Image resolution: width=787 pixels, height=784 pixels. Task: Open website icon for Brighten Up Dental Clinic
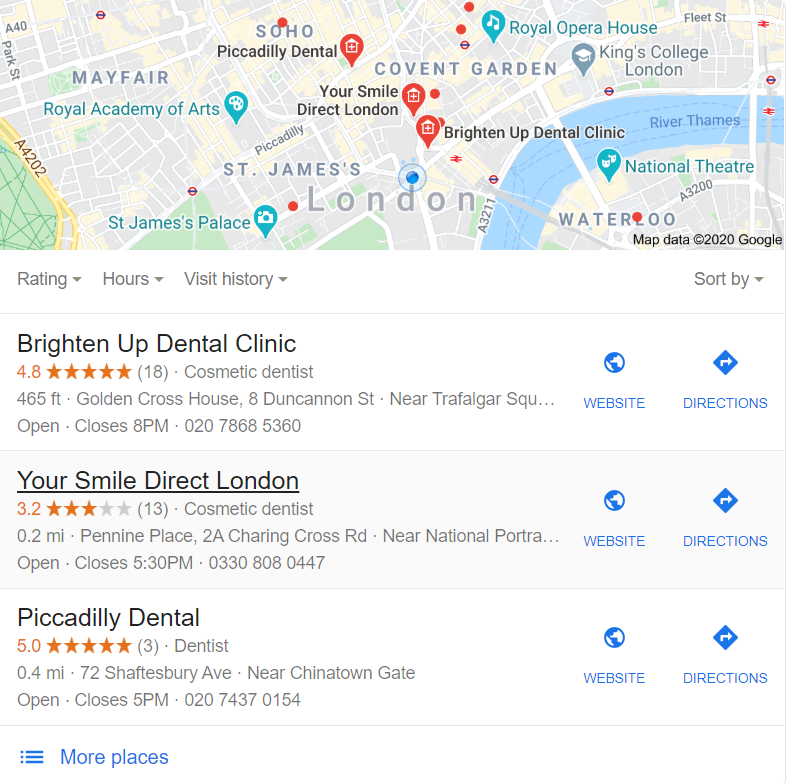click(x=614, y=362)
